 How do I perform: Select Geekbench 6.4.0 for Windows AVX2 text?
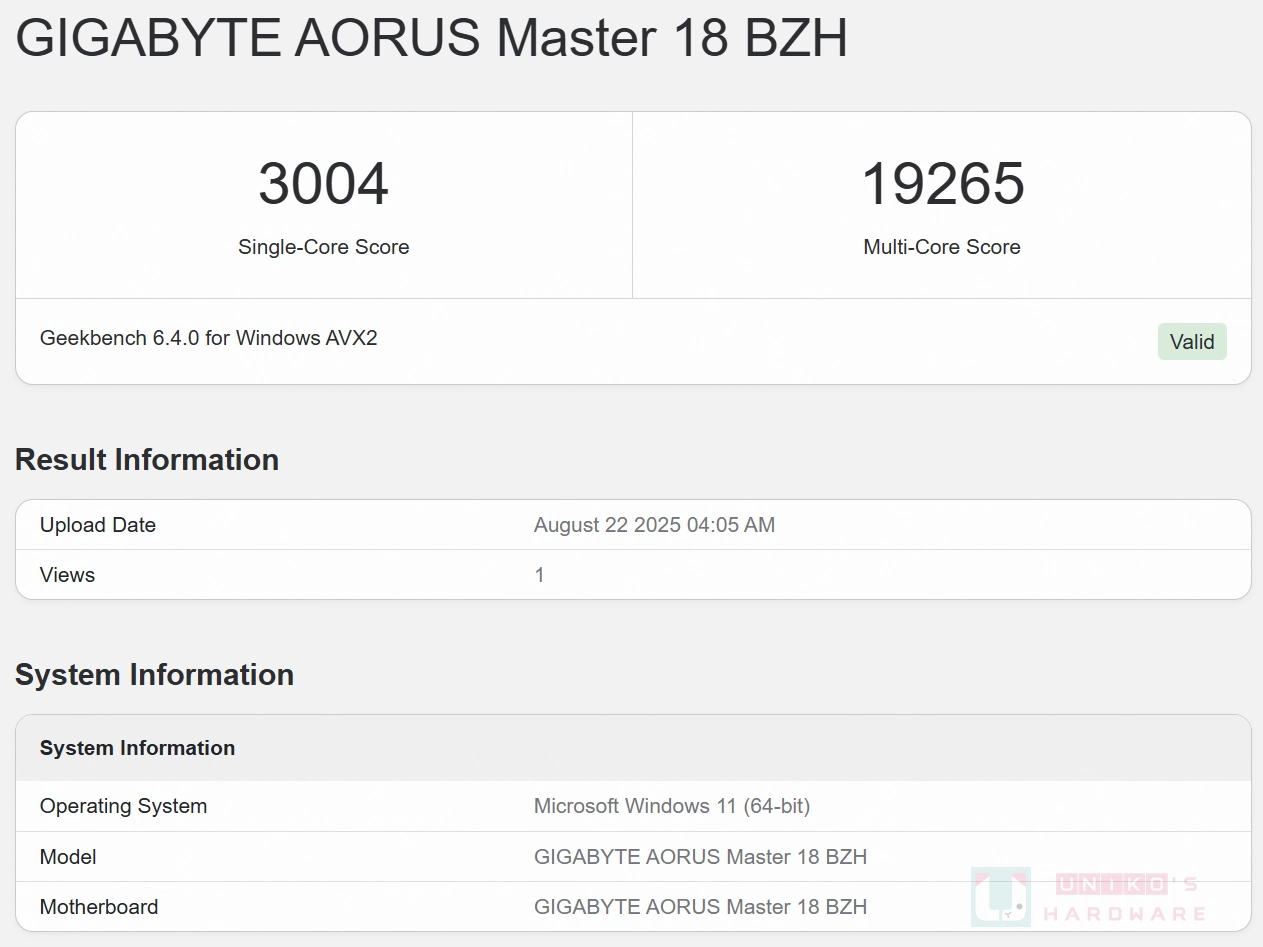tap(209, 338)
